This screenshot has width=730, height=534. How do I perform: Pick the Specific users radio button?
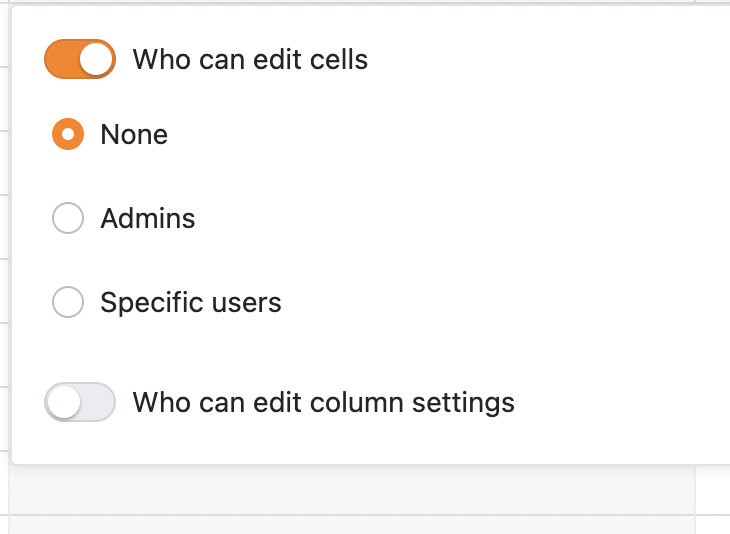pos(68,302)
